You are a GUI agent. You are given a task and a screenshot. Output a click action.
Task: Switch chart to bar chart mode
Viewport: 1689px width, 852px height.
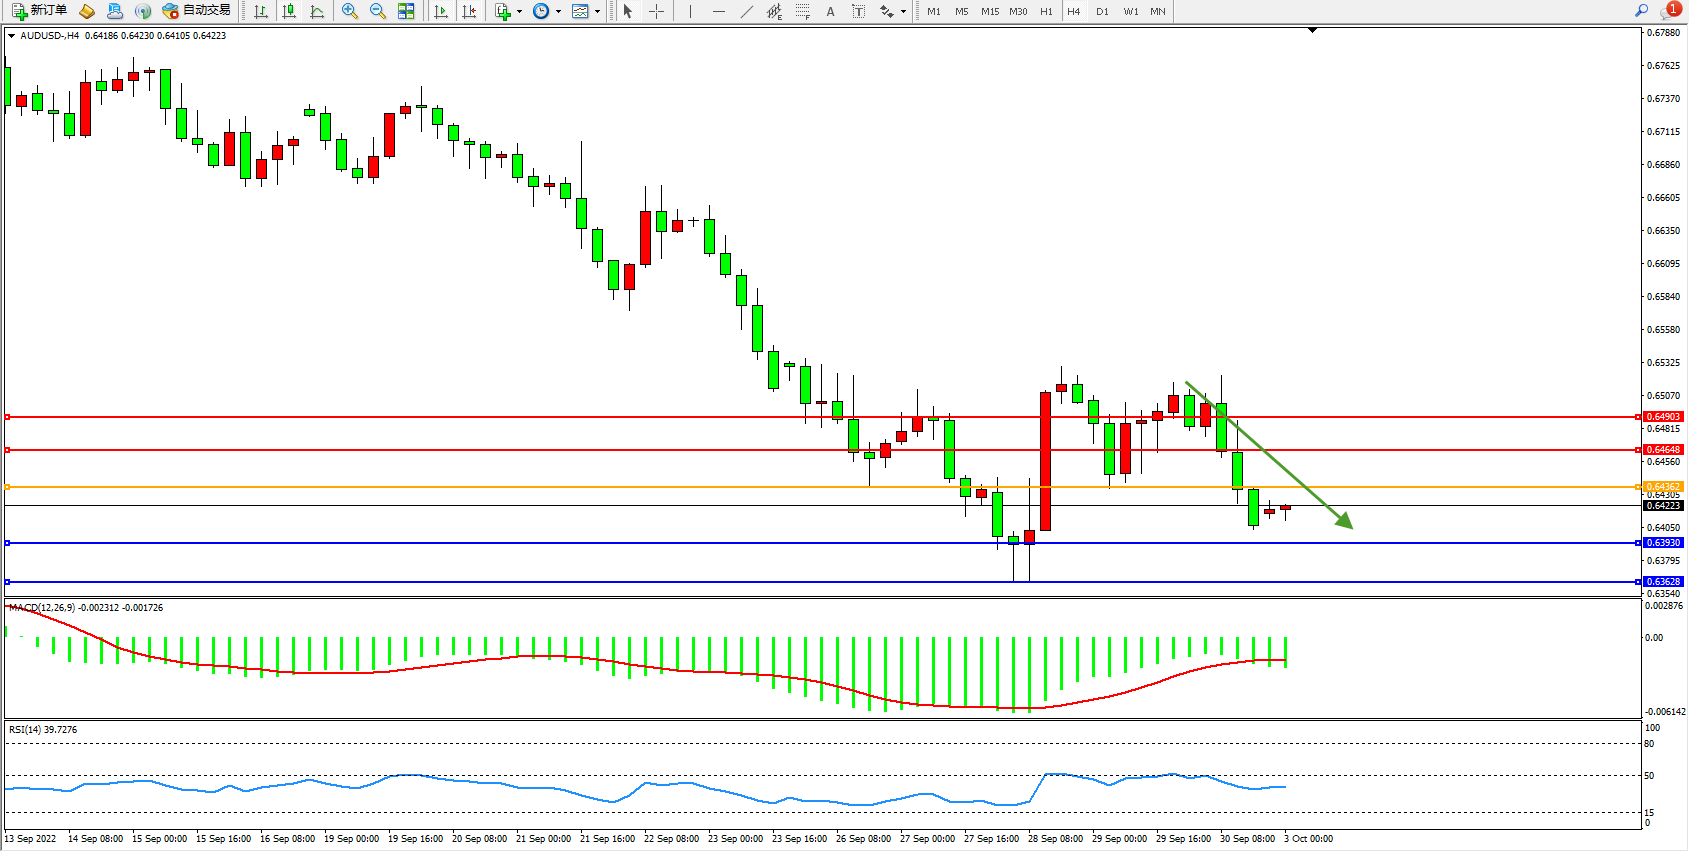tap(261, 11)
